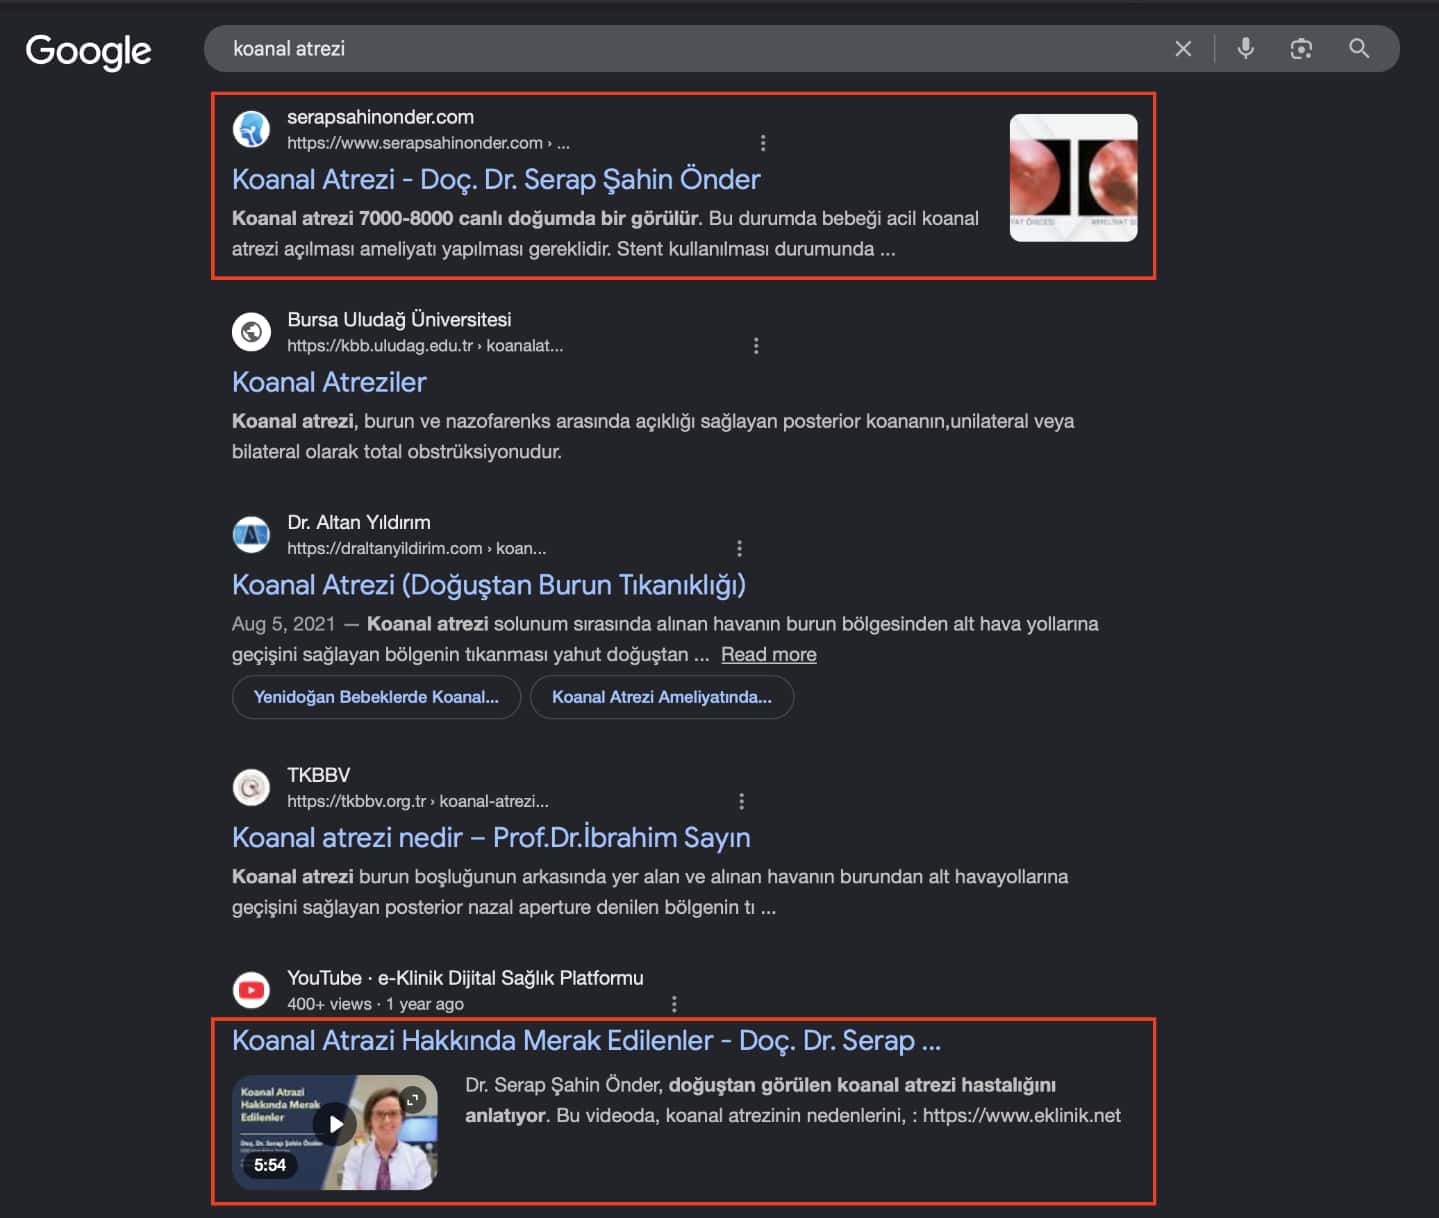The width and height of the screenshot is (1439, 1218).
Task: Open Koanal Atrazi Hakkında Merak Edilenler video link
Action: pos(586,1041)
